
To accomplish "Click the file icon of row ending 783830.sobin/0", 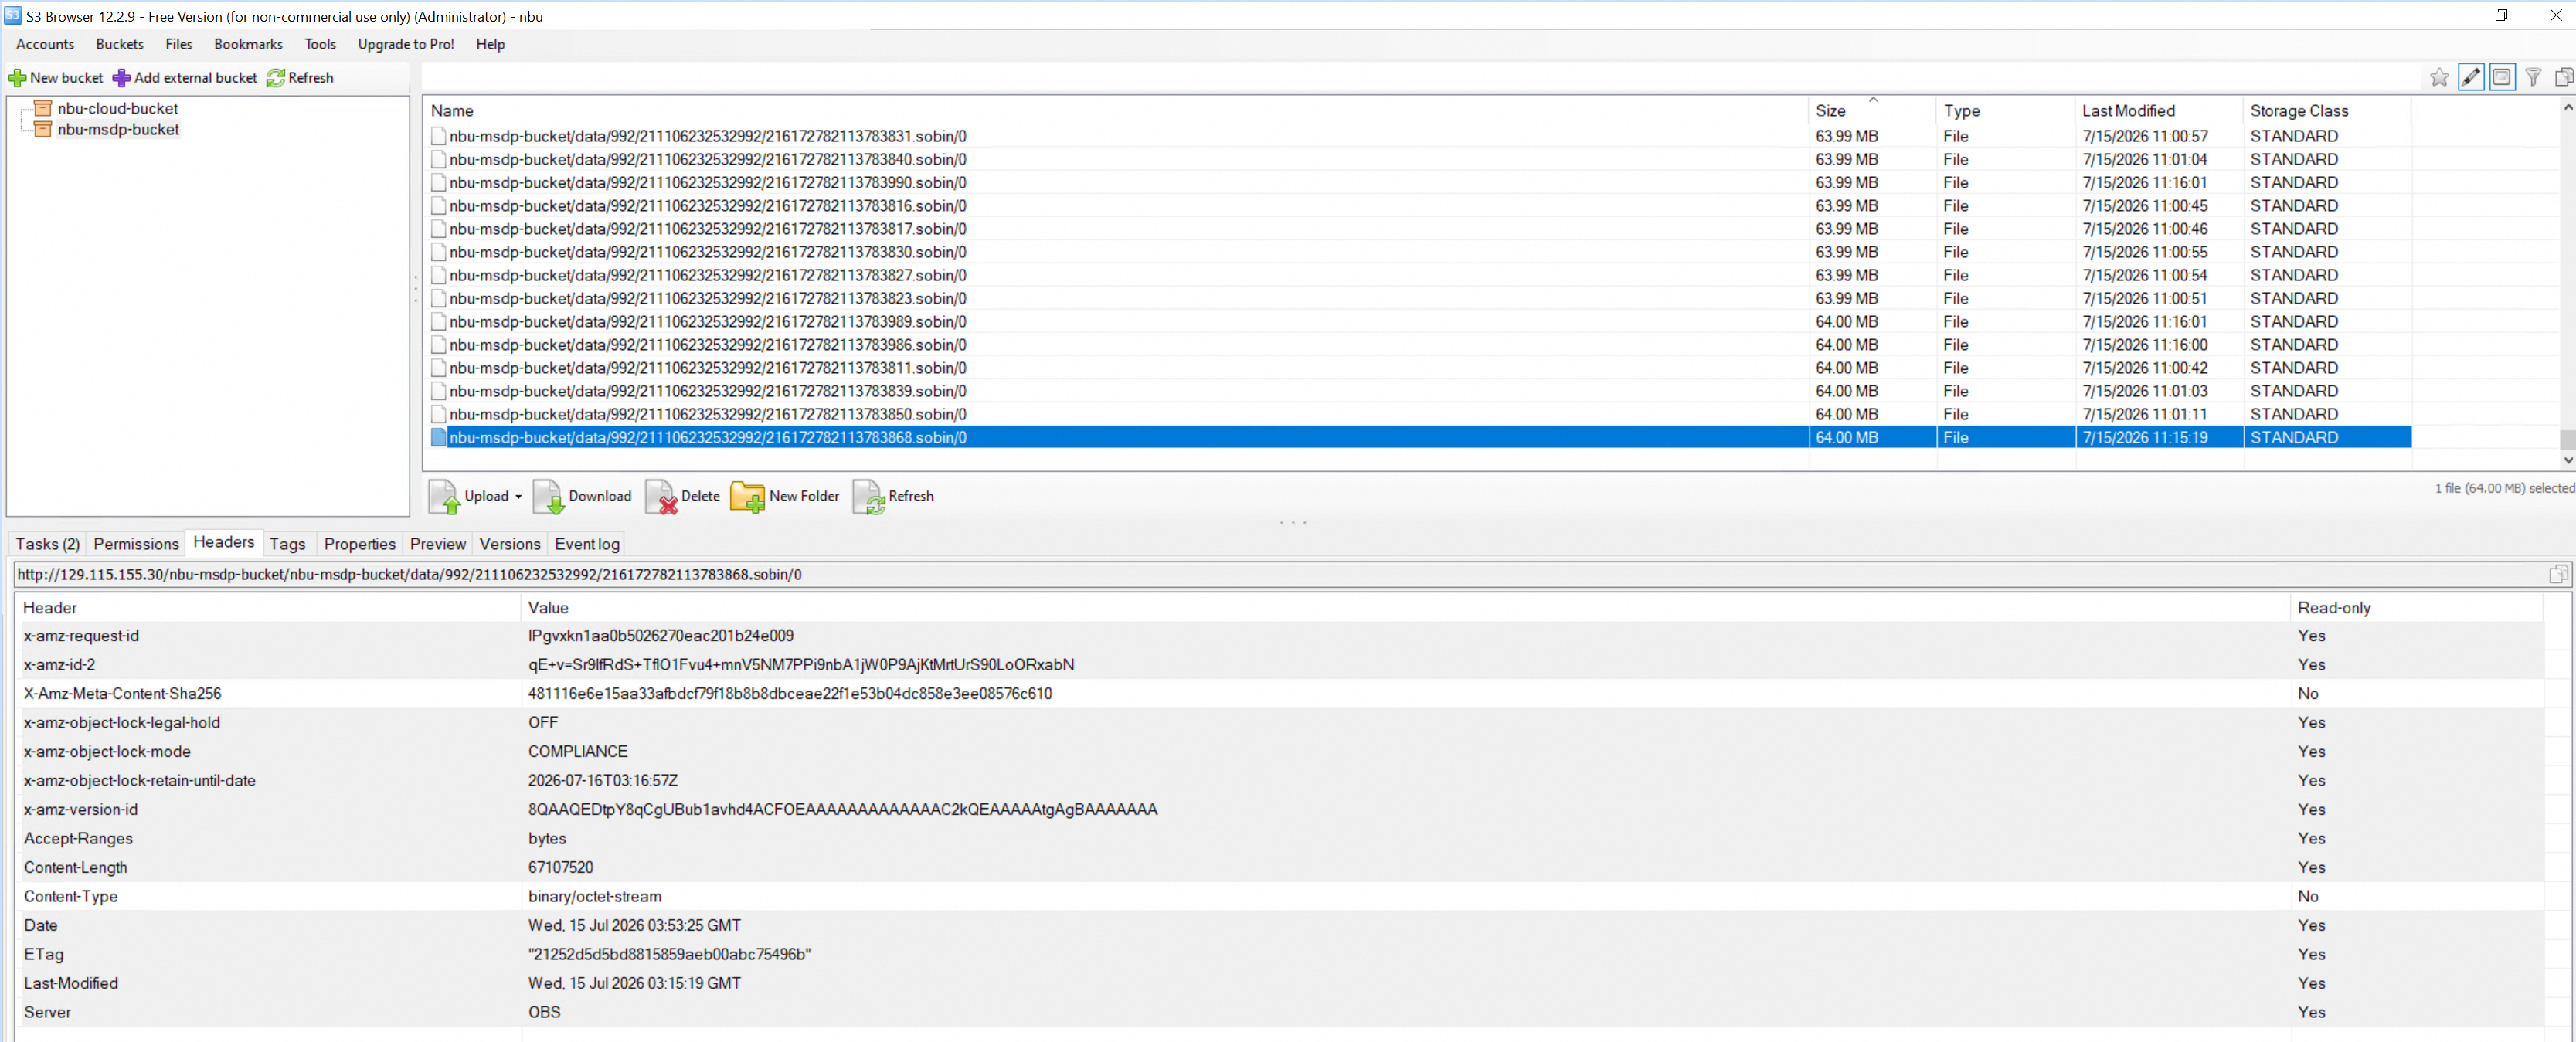I will pyautogui.click(x=438, y=252).
